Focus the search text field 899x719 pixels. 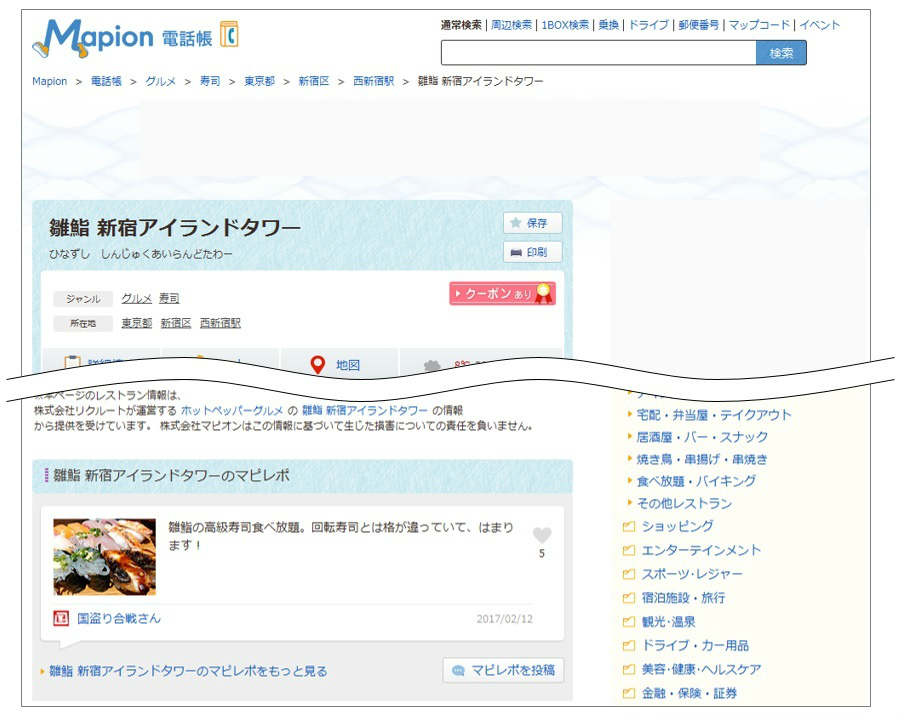[599, 53]
